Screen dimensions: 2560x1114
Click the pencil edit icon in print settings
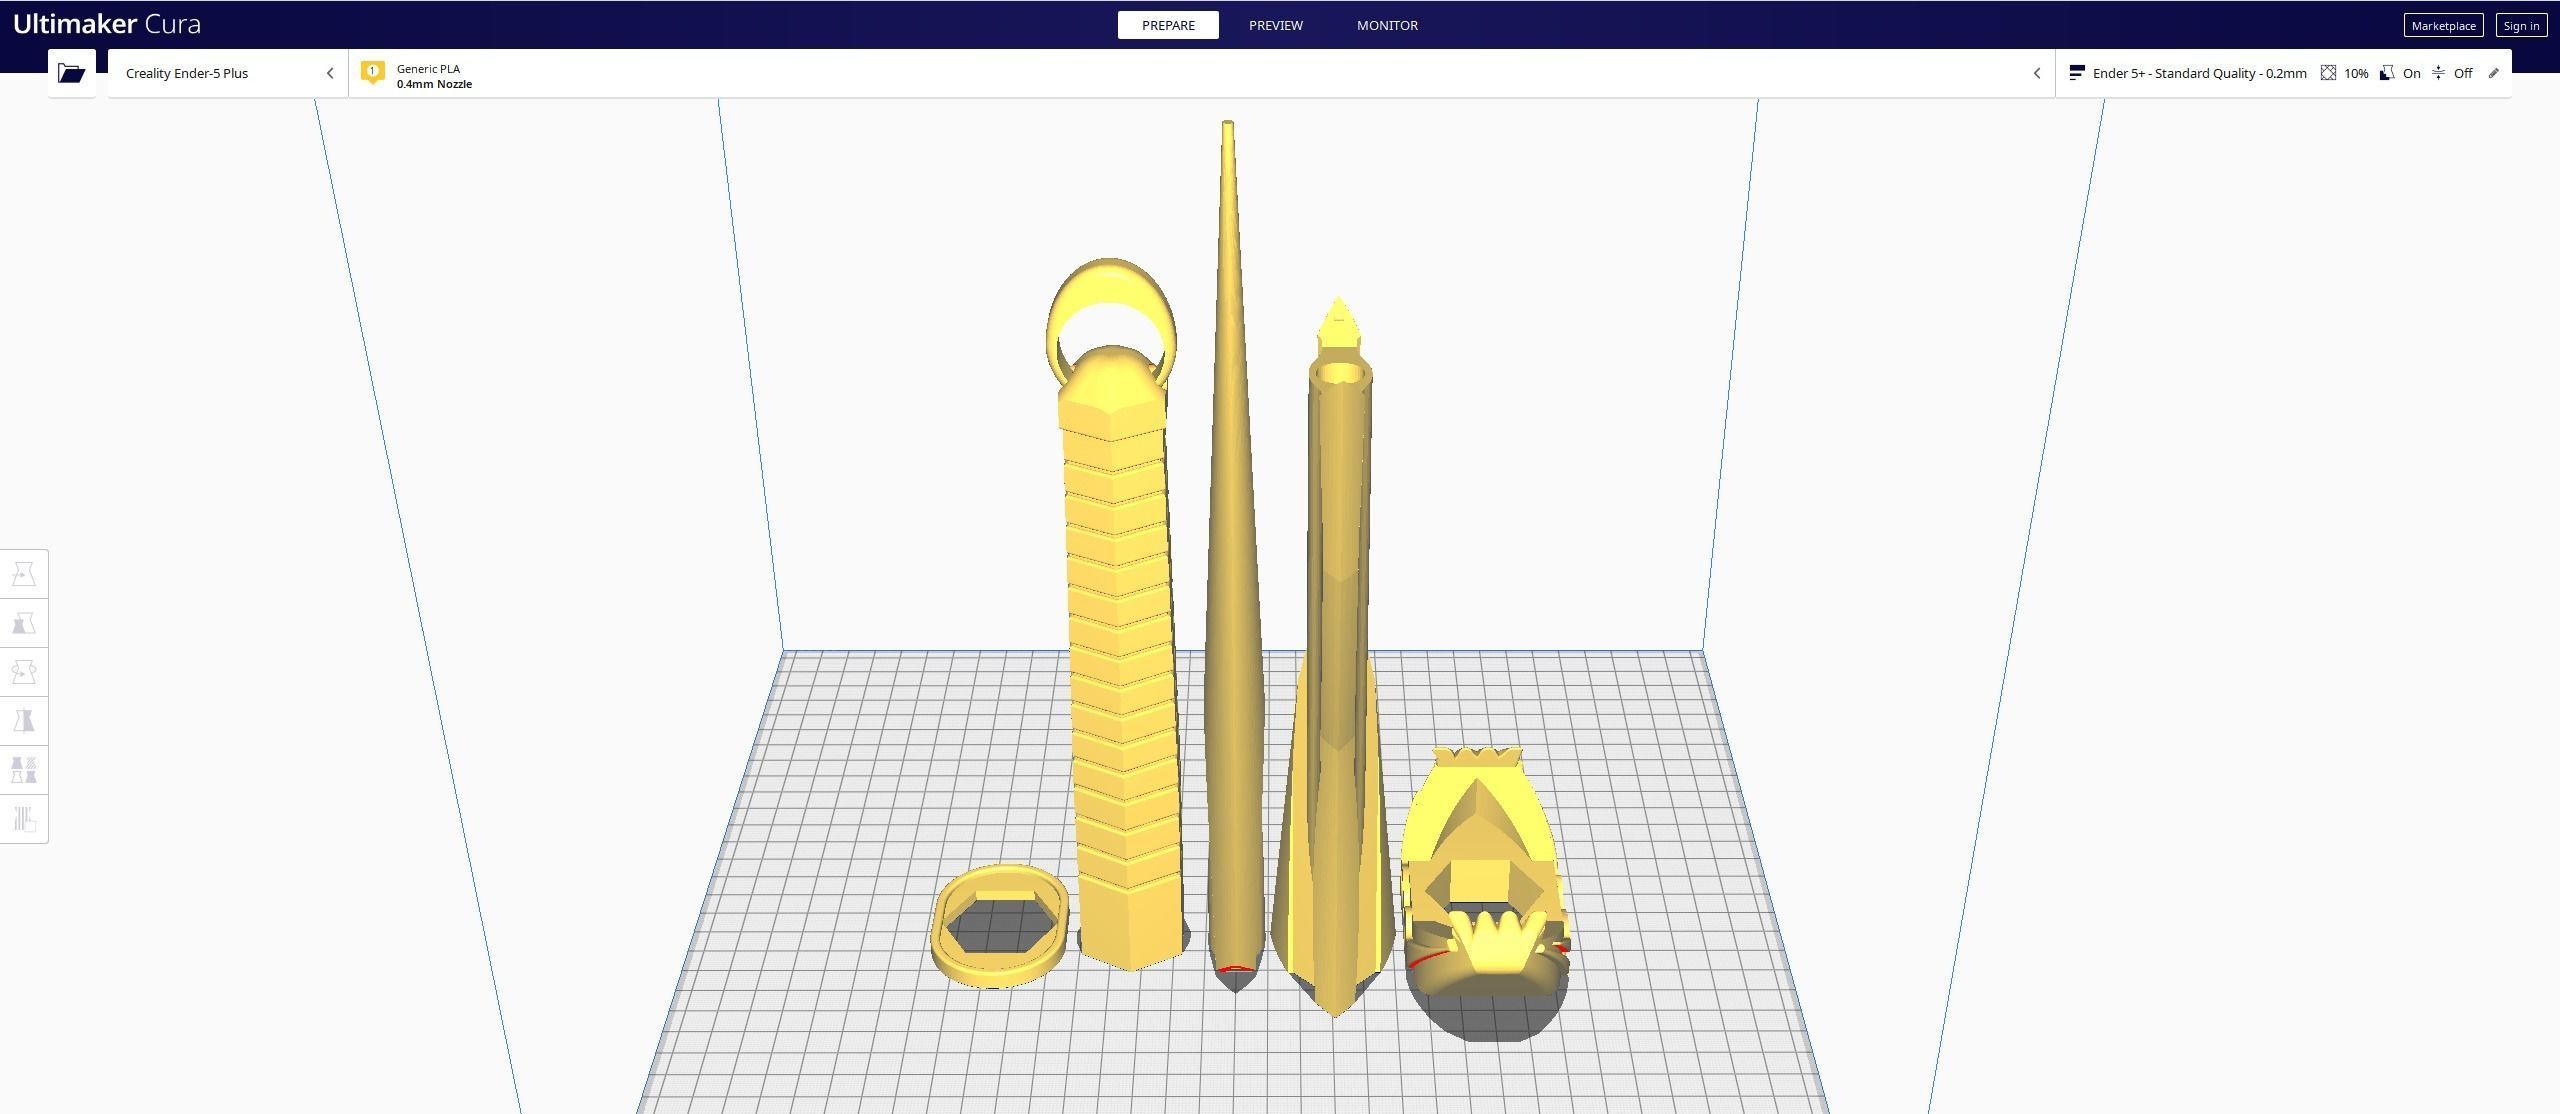click(2494, 73)
